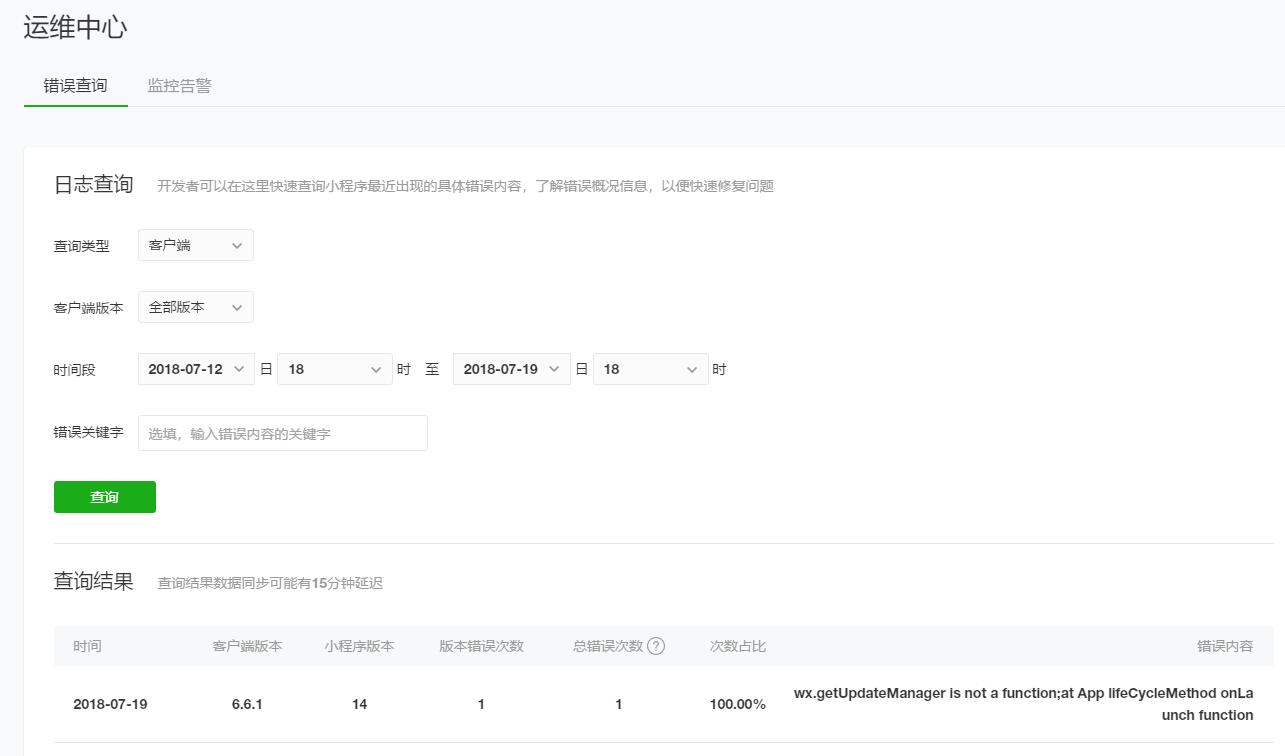The width and height of the screenshot is (1285, 756).
Task: Click the 时间 column header
Action: 87,645
